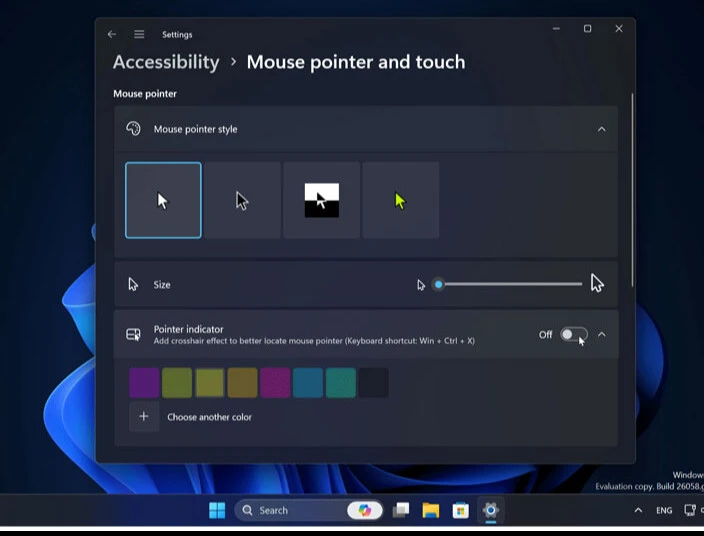This screenshot has width=704, height=536.
Task: Pick the gold-brown color swatch
Action: tap(242, 383)
